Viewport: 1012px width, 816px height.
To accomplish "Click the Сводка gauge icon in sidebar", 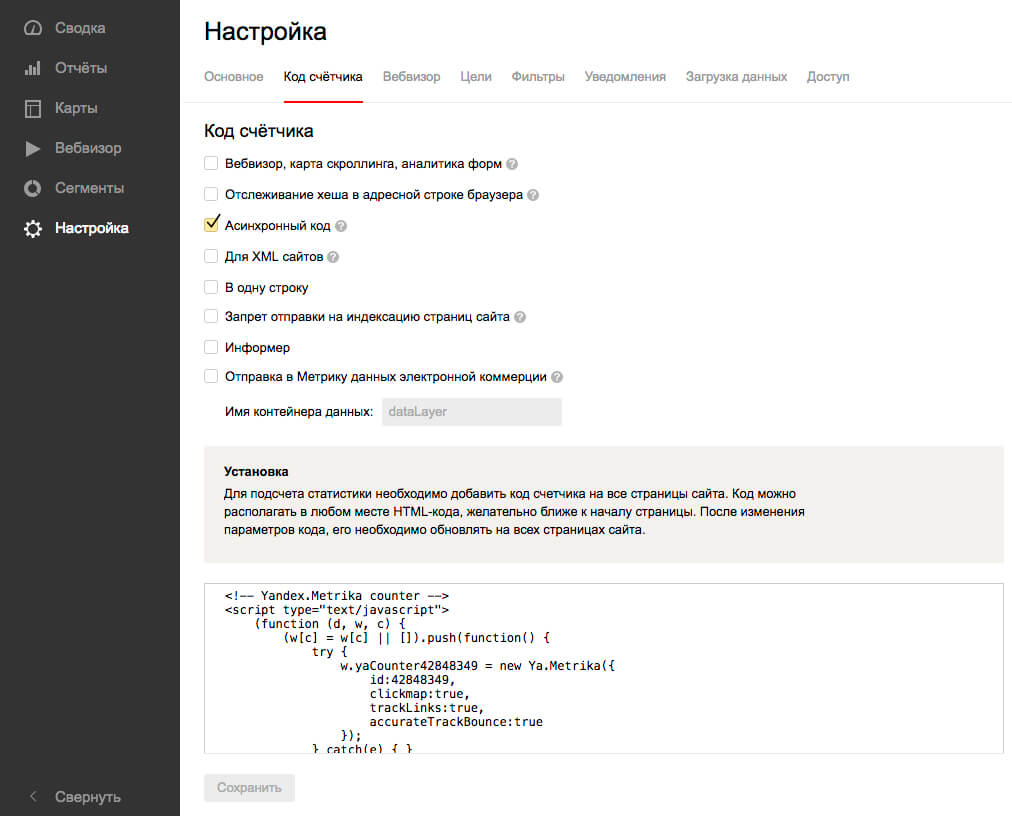I will coord(33,28).
